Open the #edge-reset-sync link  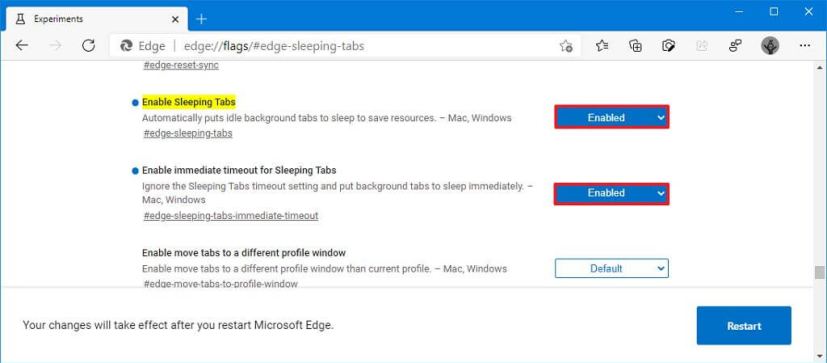tap(181, 65)
